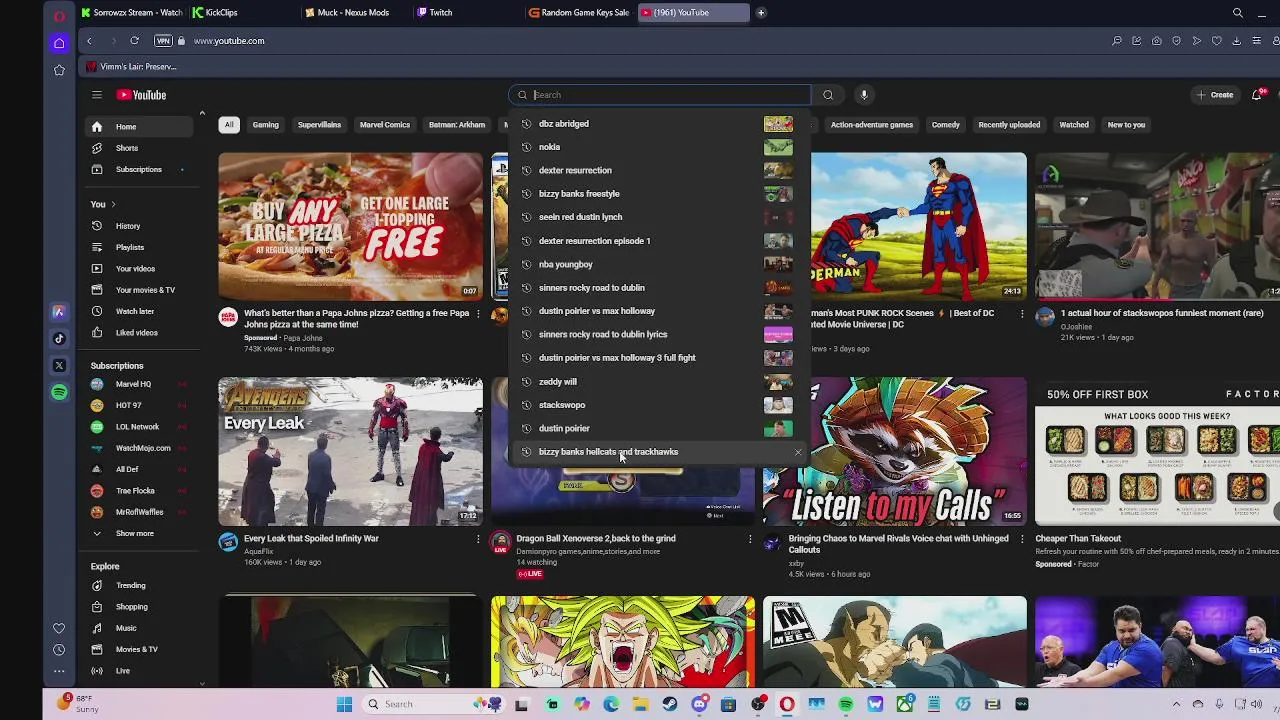
Task: Open Trae Flocka channel subscription
Action: 139,490
